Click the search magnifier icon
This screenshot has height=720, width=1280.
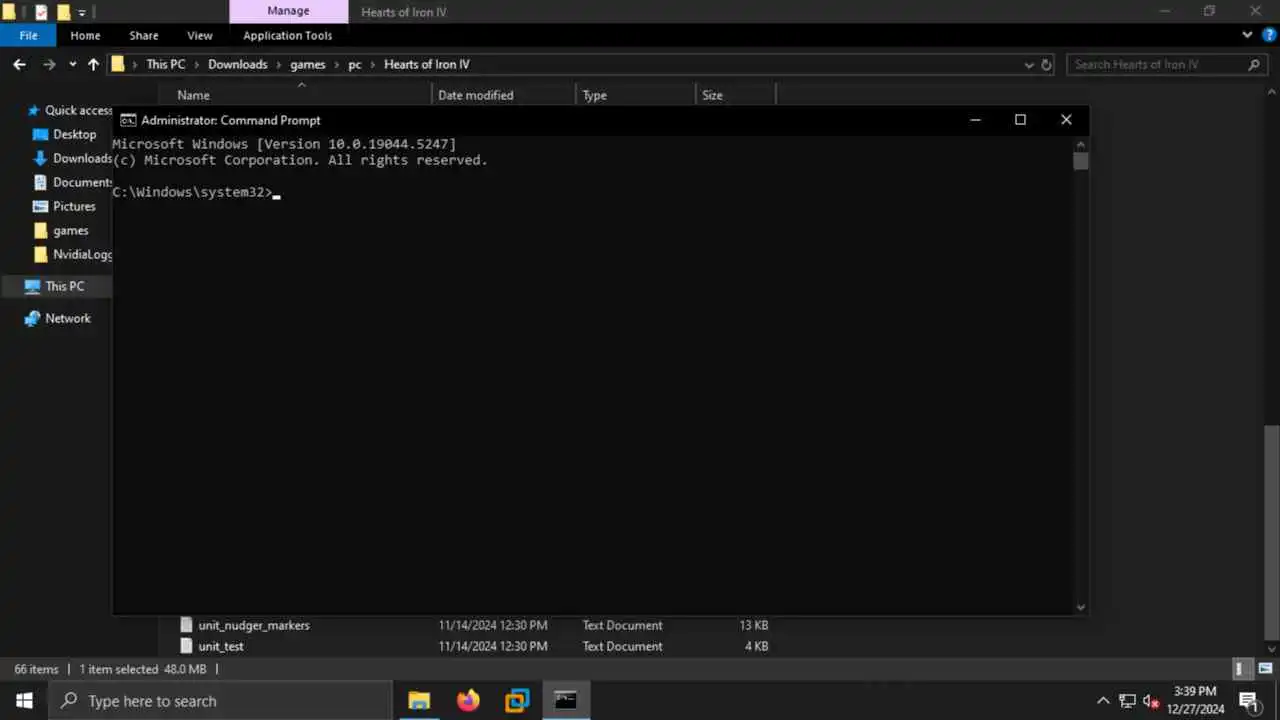point(1254,64)
